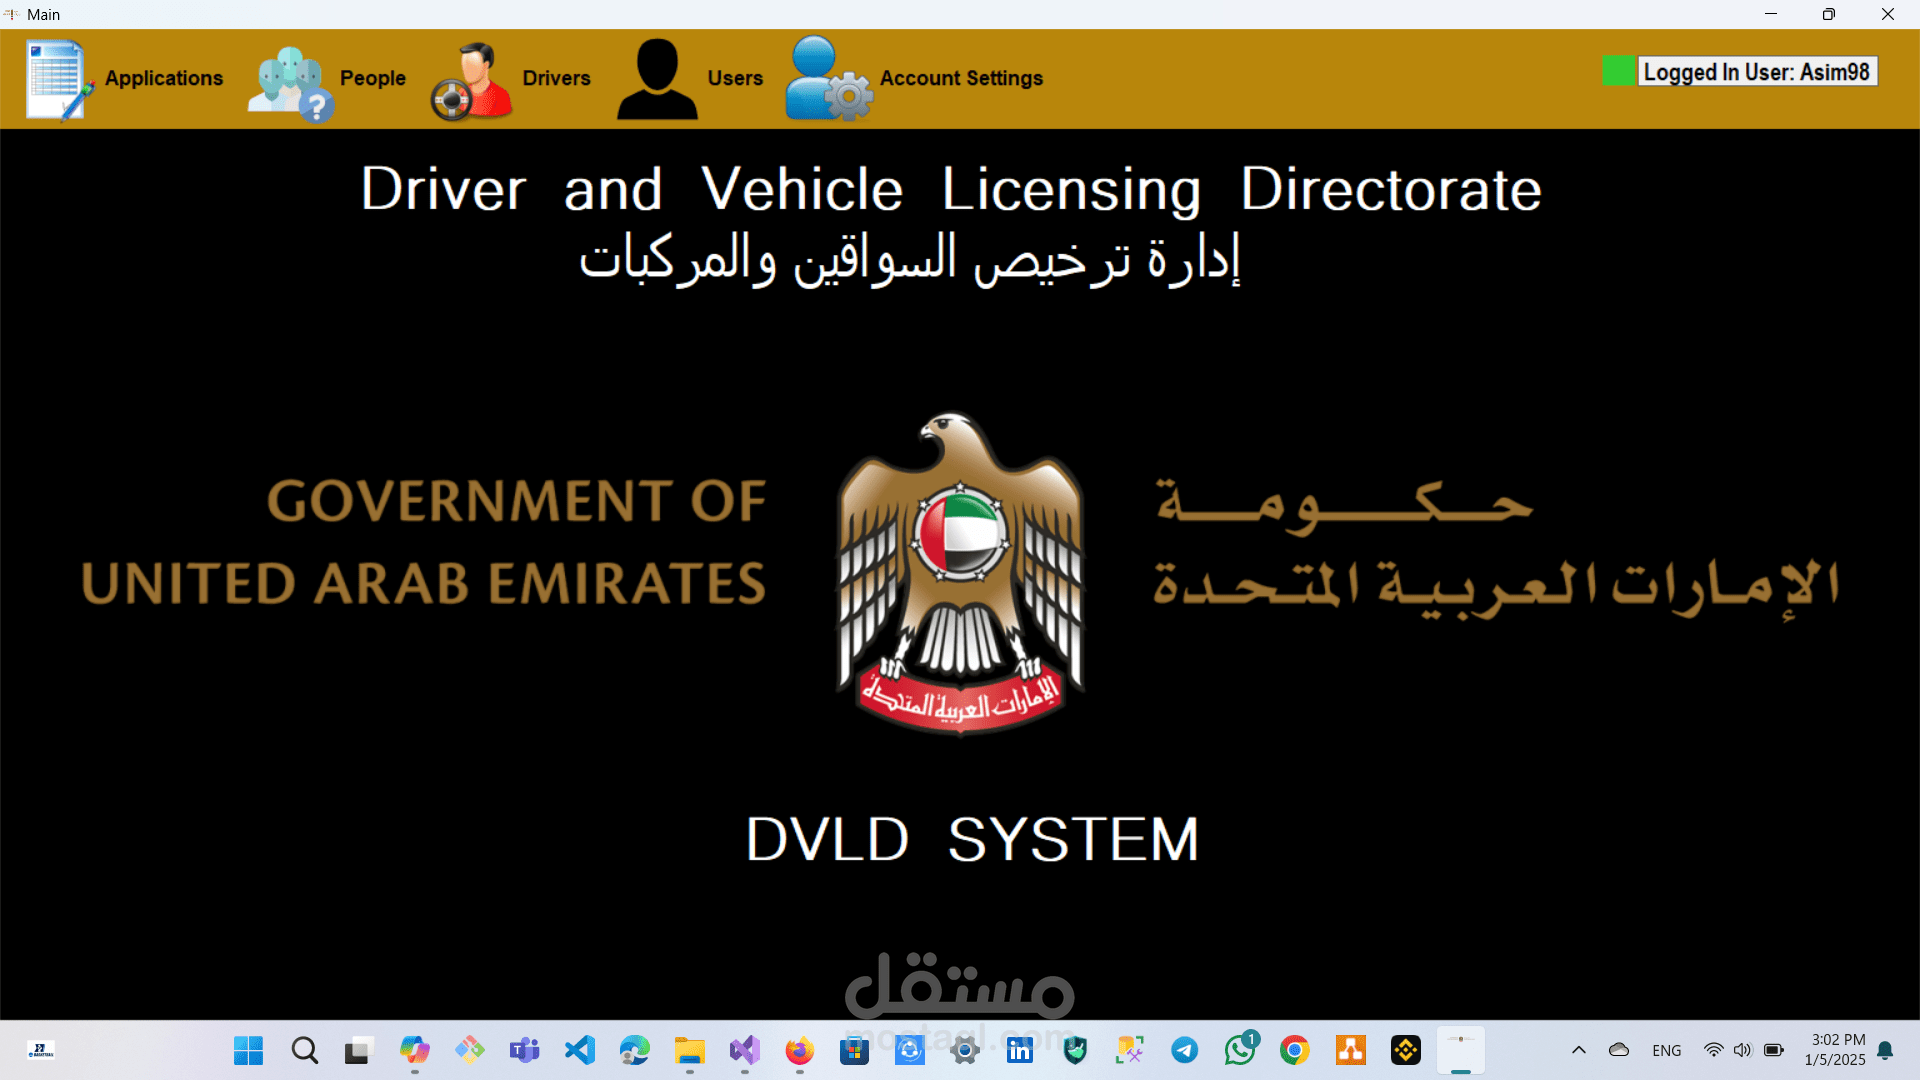This screenshot has width=1920, height=1080.
Task: Open the notifications bell
Action: click(x=1885, y=1051)
